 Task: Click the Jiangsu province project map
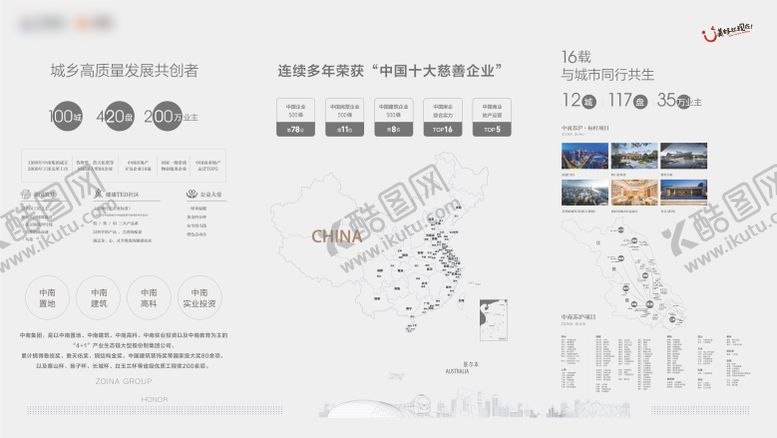click(x=624, y=274)
